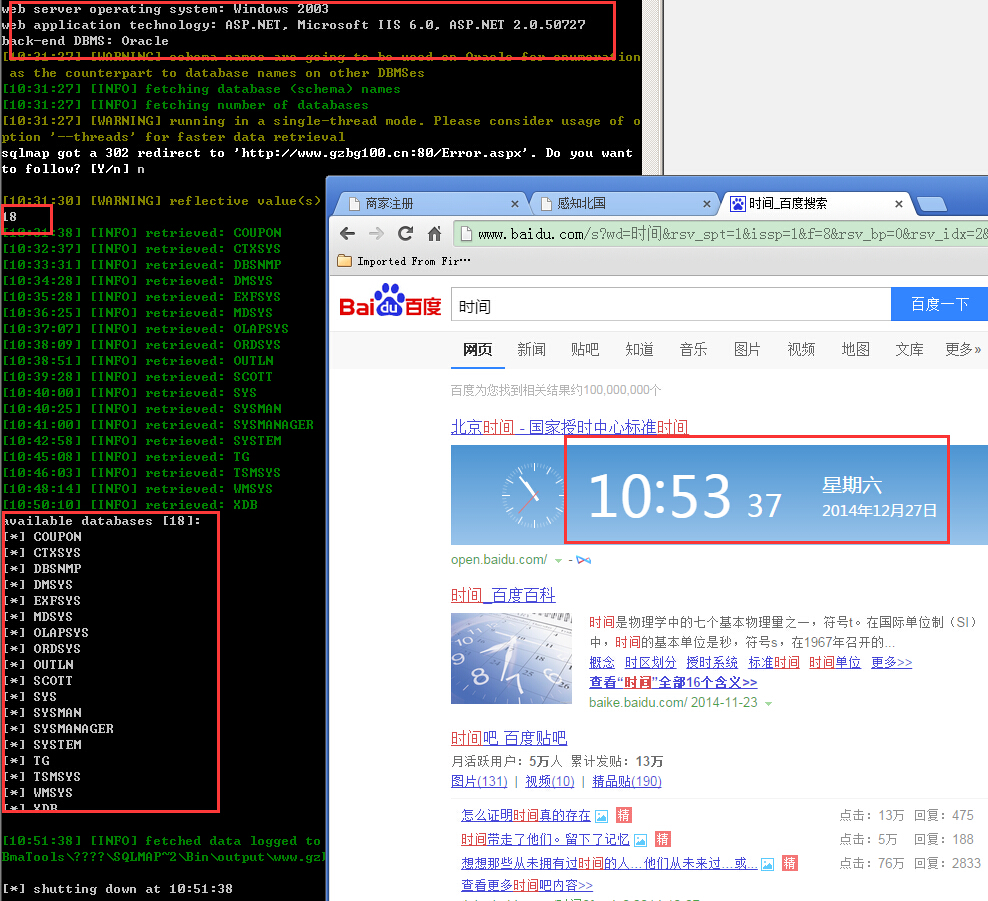Expand dropdown arrow after baike.baidu.com date
This screenshot has width=988, height=901.
[x=768, y=703]
